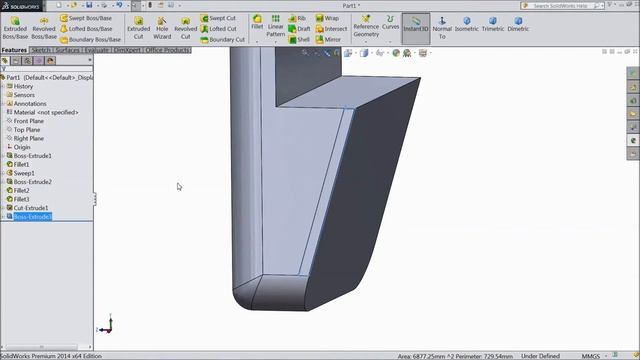
Task: Open the PropertyManager tab icon
Action: pyautogui.click(x=16, y=60)
